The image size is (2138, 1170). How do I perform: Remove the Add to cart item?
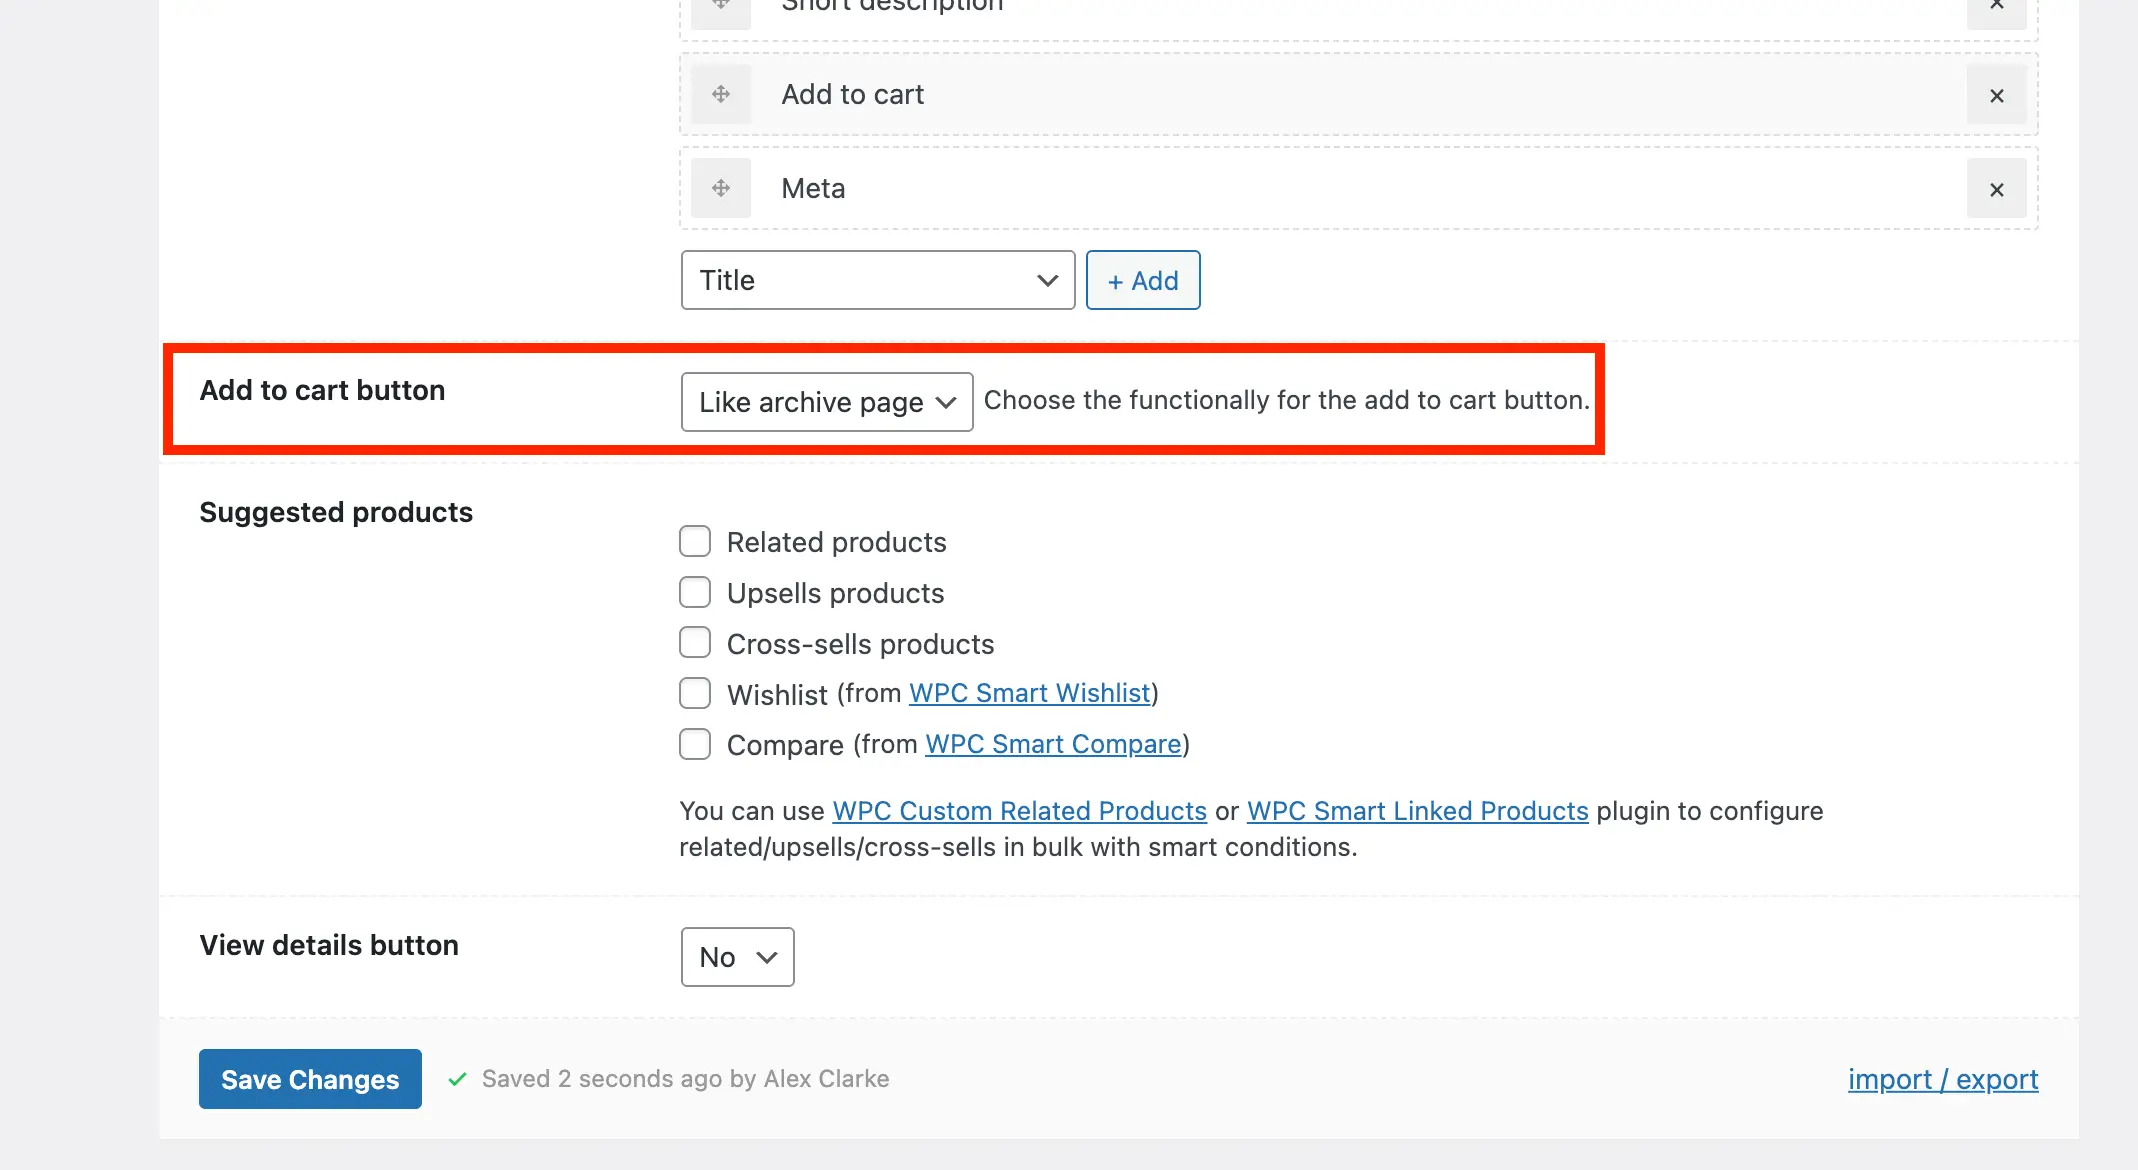point(1996,95)
